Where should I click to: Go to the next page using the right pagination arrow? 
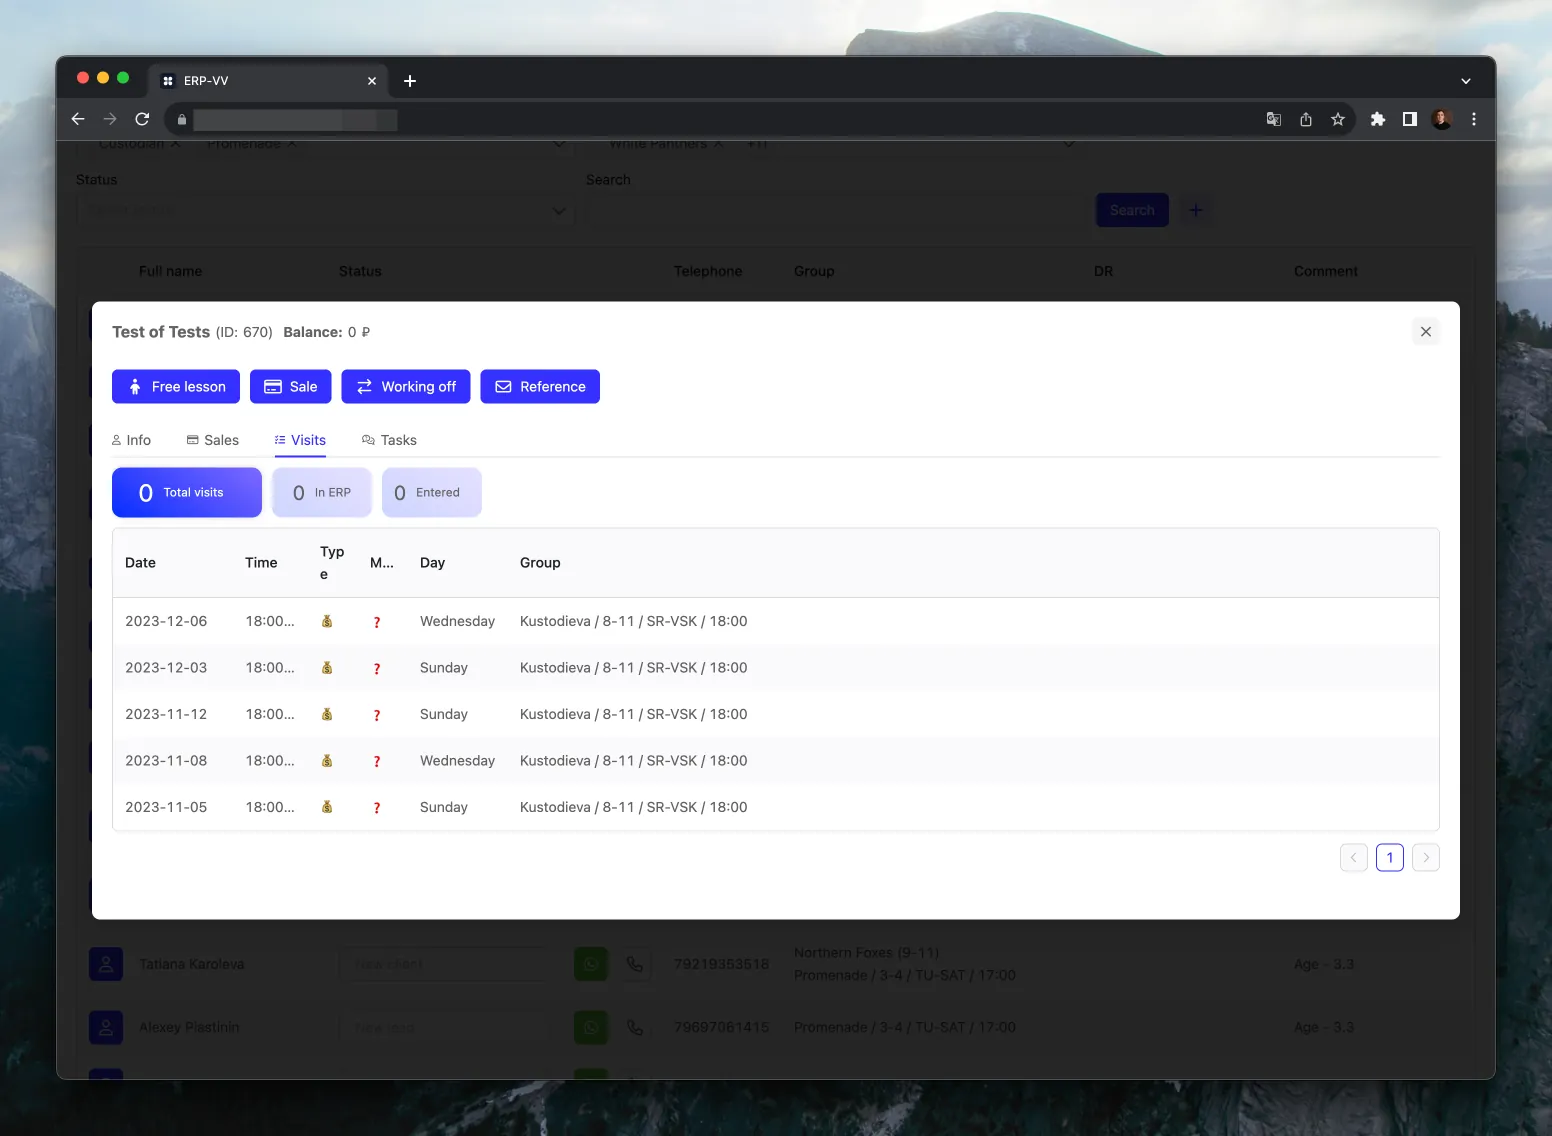coord(1425,857)
